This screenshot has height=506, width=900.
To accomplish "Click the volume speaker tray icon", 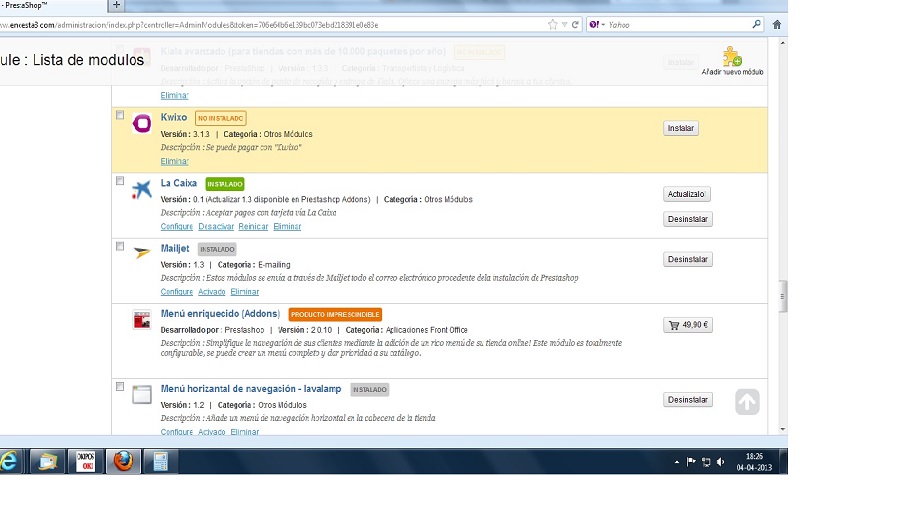I will point(721,462).
